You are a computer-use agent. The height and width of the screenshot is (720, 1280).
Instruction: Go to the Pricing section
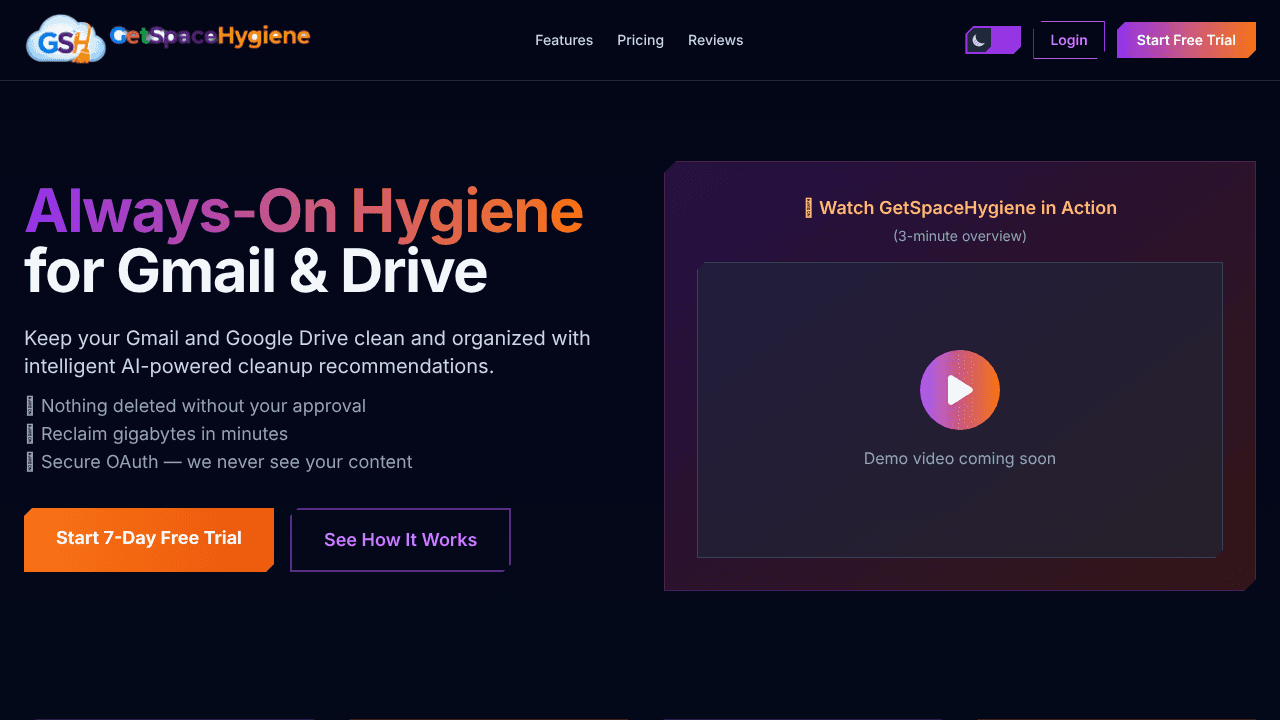(x=640, y=40)
